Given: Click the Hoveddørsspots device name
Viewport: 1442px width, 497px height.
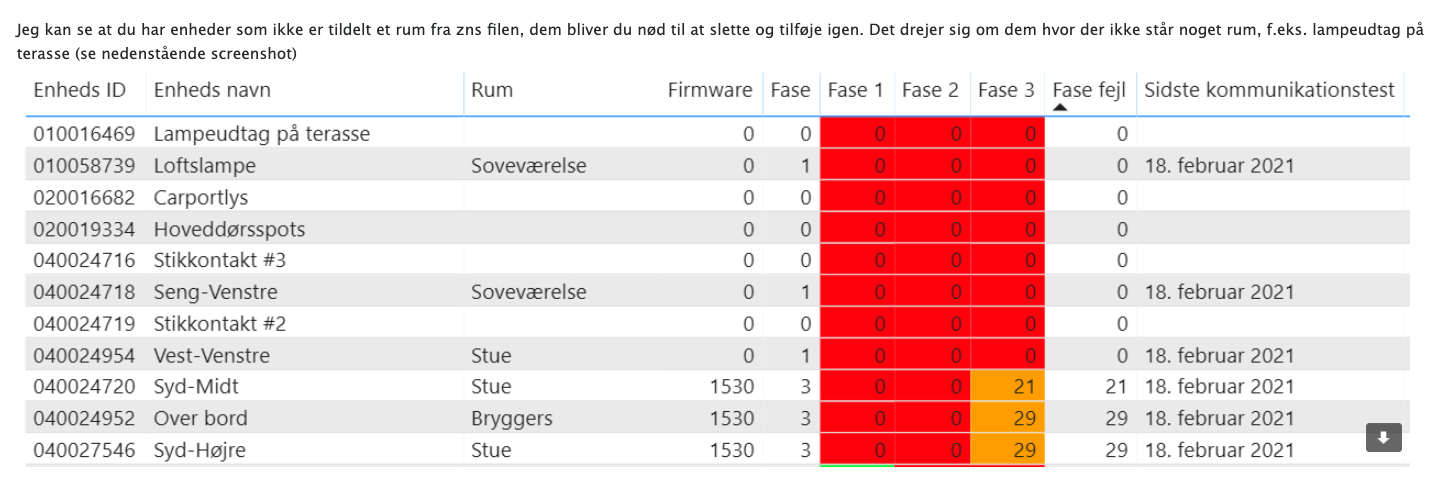Looking at the screenshot, I should (229, 229).
